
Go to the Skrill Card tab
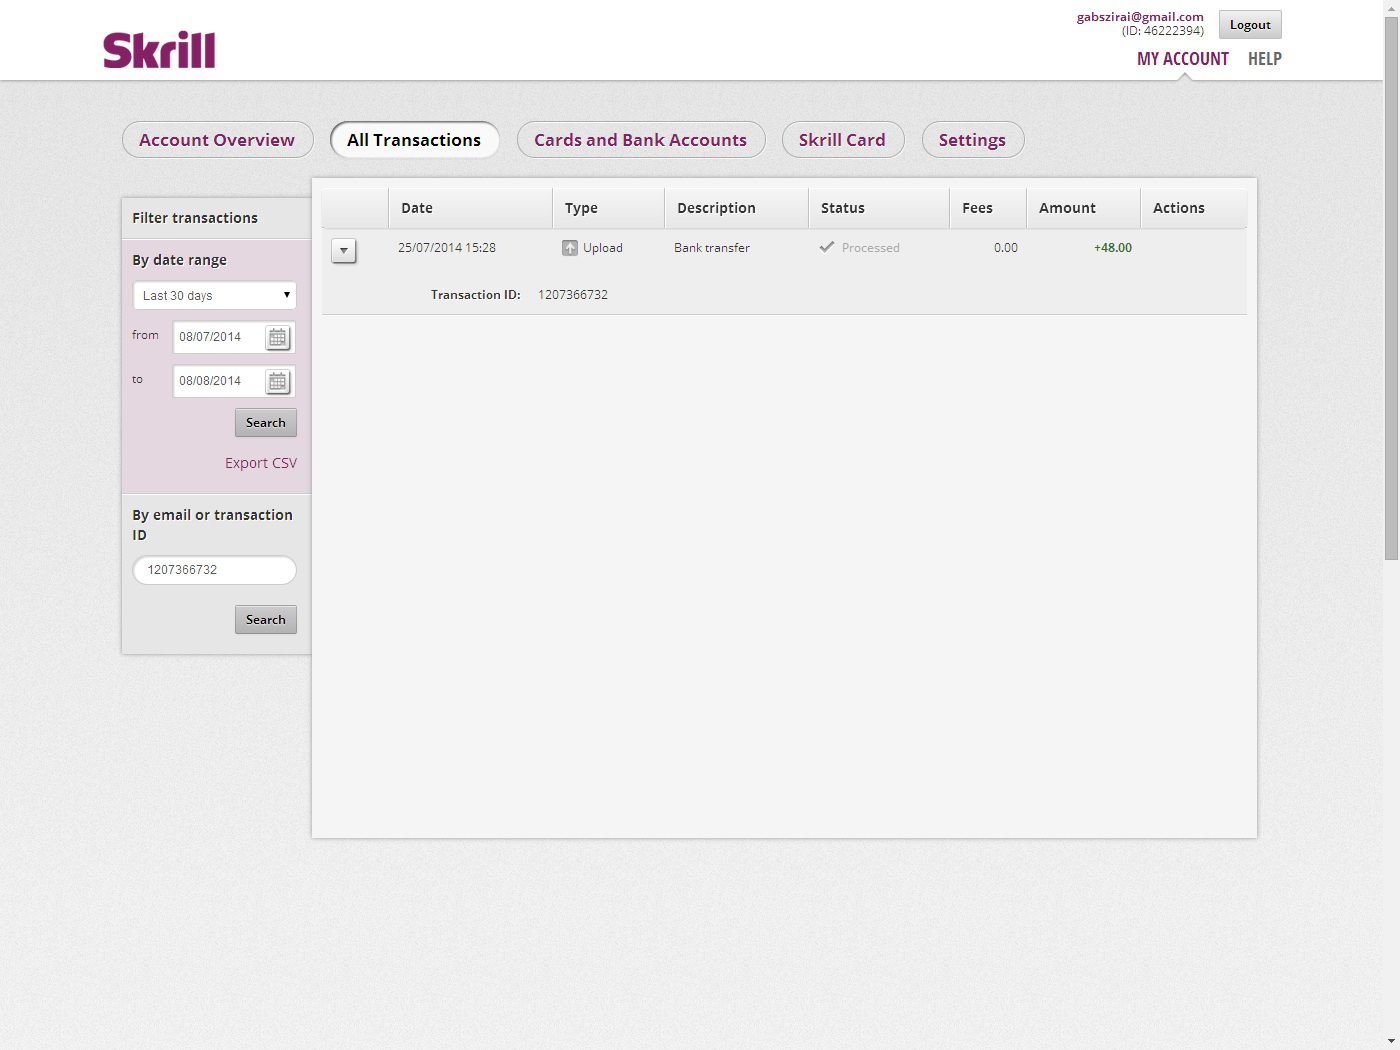(x=842, y=140)
